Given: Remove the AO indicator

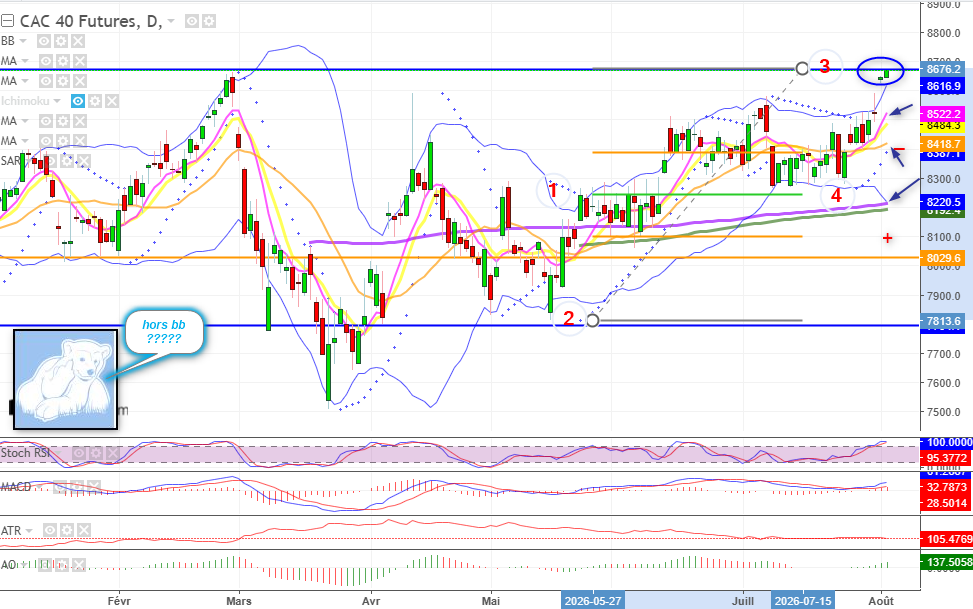Looking at the screenshot, I should coord(78,565).
